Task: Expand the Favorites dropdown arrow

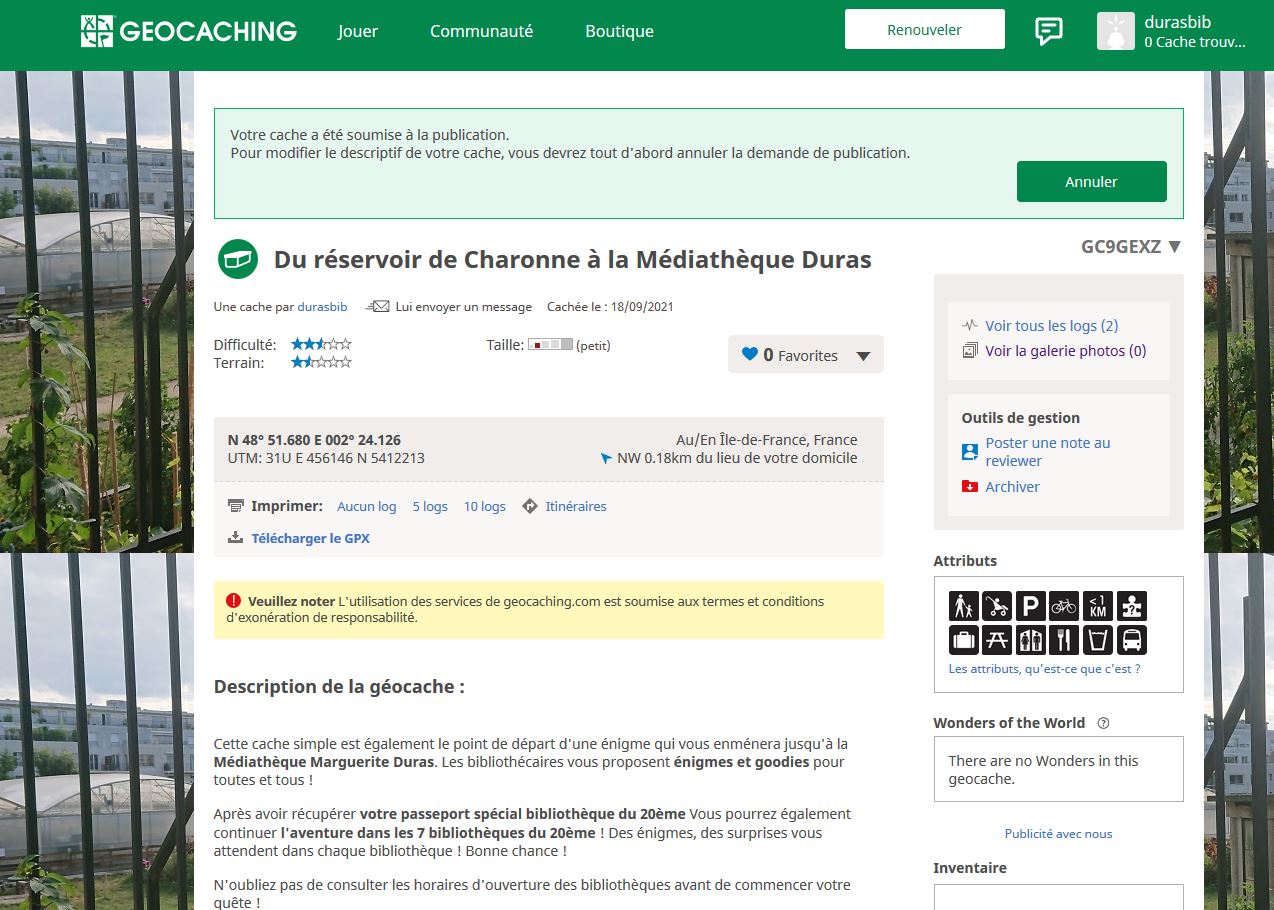Action: [863, 356]
